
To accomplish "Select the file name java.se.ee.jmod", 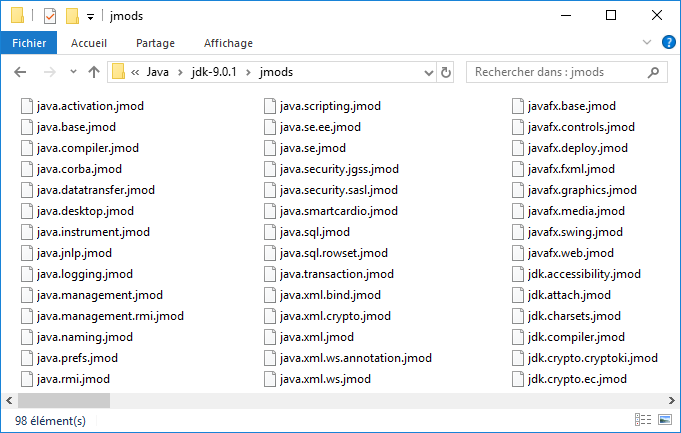I will coord(320,127).
